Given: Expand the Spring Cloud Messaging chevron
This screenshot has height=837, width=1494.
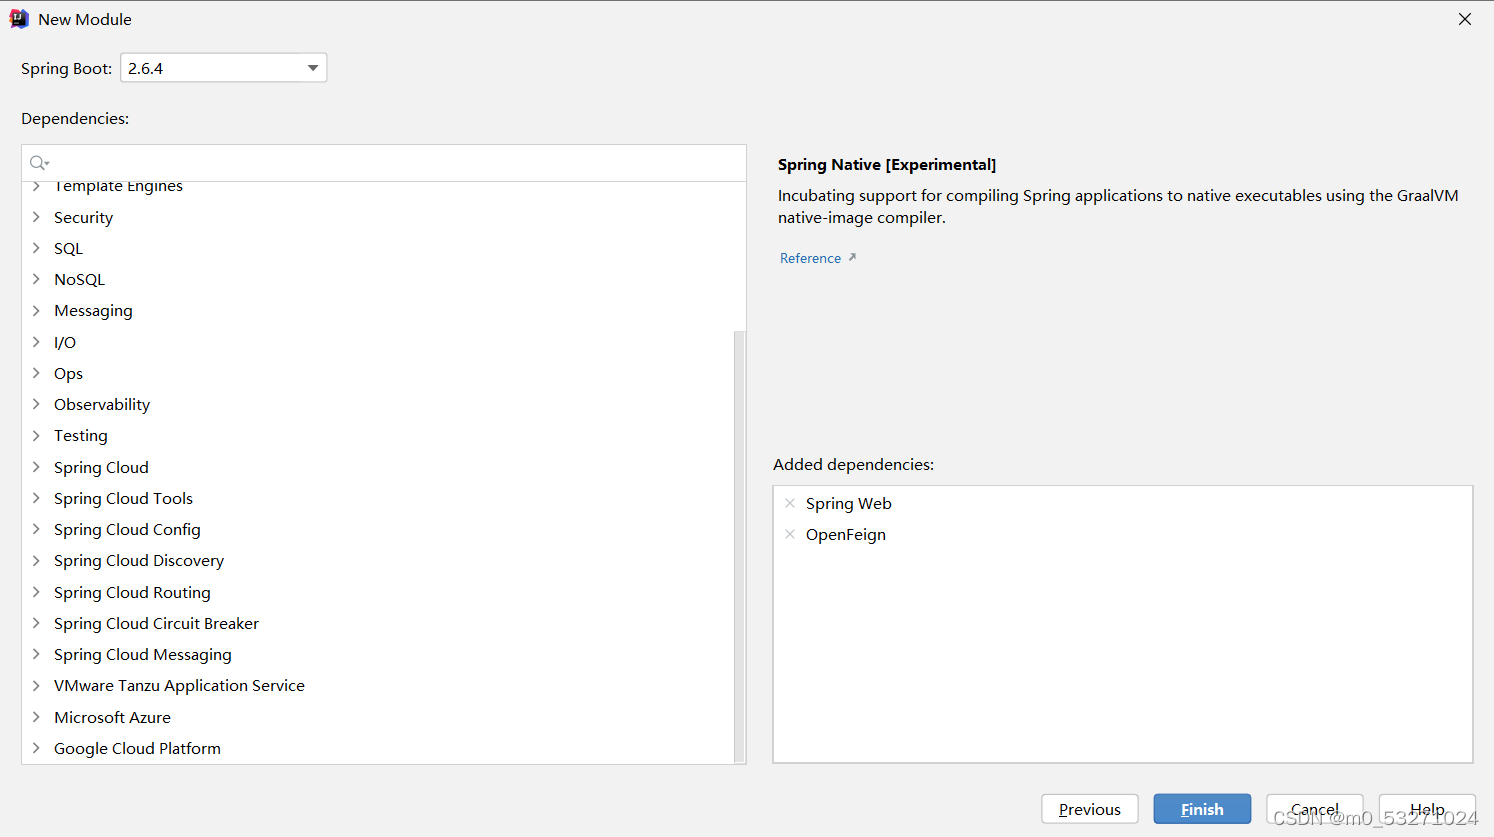Looking at the screenshot, I should [x=36, y=654].
